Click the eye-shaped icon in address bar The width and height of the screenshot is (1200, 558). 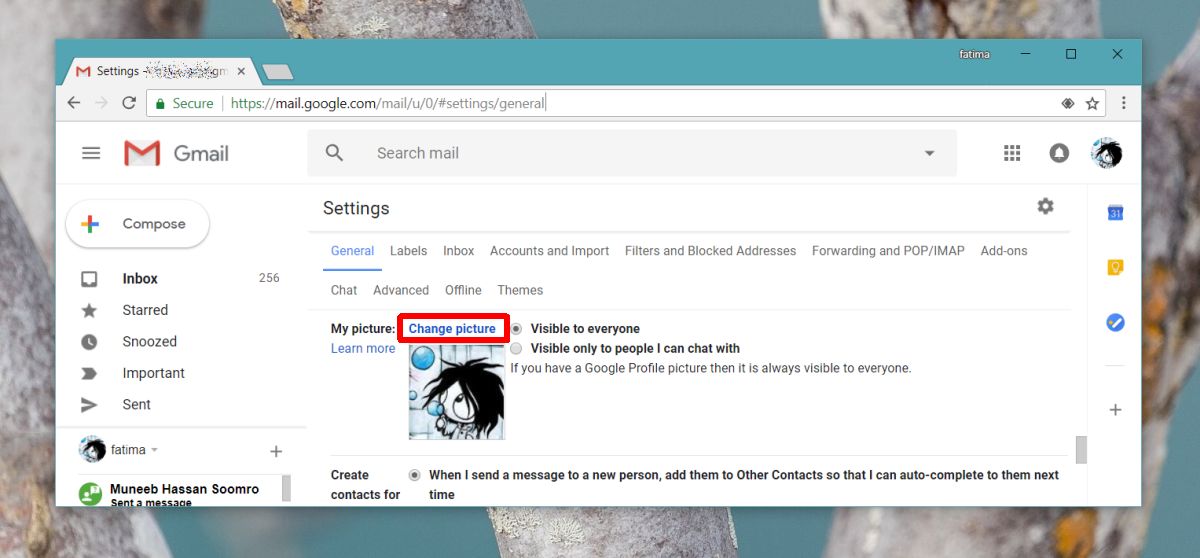pyautogui.click(x=1067, y=103)
